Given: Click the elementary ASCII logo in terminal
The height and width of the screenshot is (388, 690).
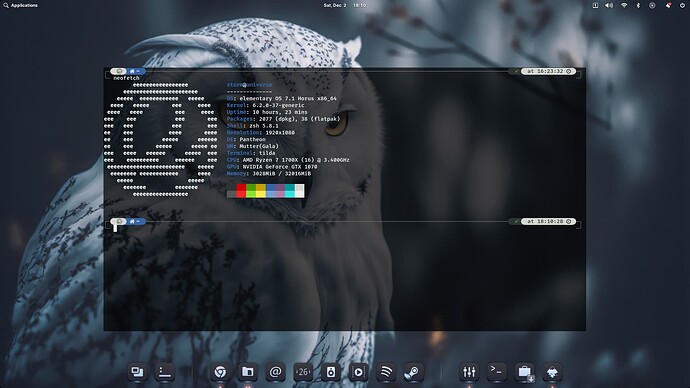Looking at the screenshot, I should (x=161, y=139).
